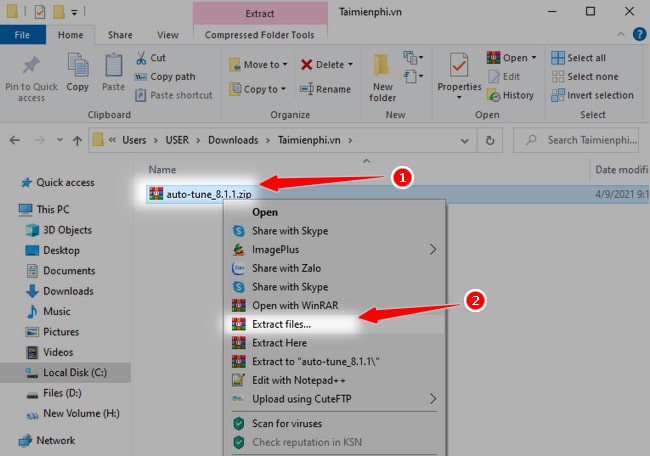This screenshot has width=650, height=456.
Task: Switch to the Share tab
Action: click(120, 35)
